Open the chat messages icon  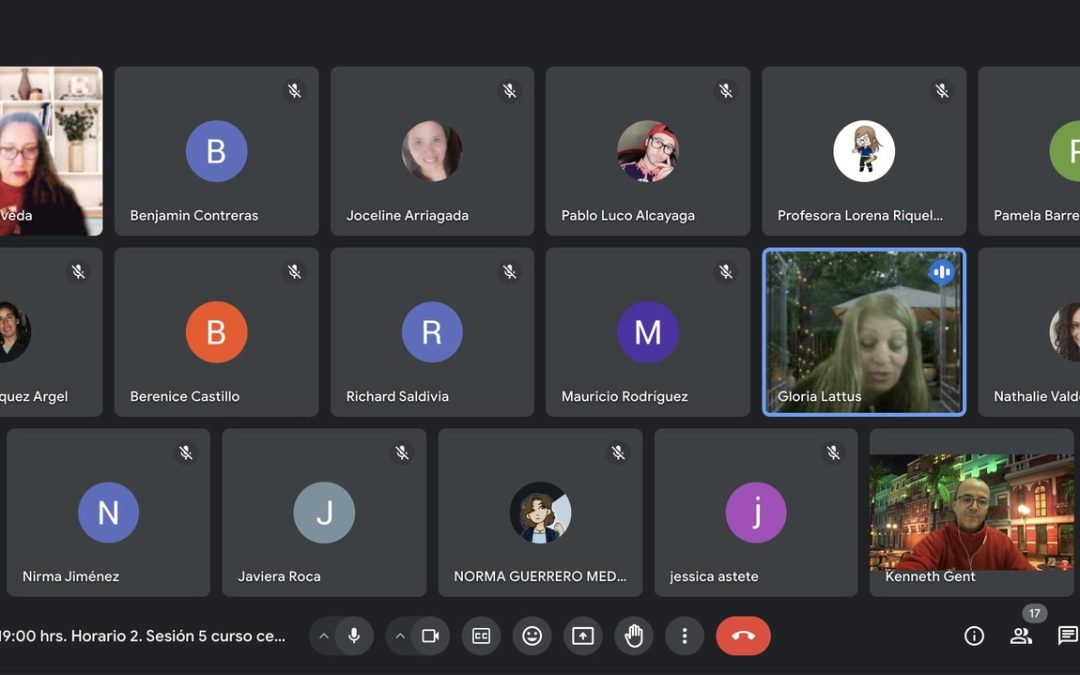pyautogui.click(x=1068, y=636)
